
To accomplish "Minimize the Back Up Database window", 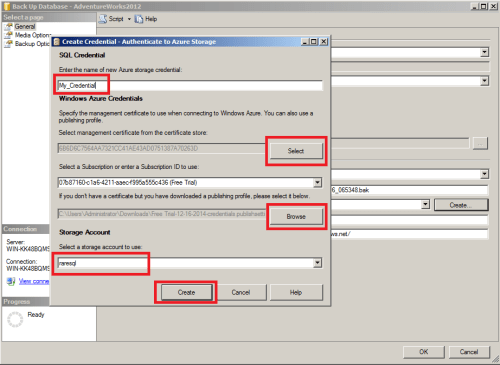I will coord(475,6).
